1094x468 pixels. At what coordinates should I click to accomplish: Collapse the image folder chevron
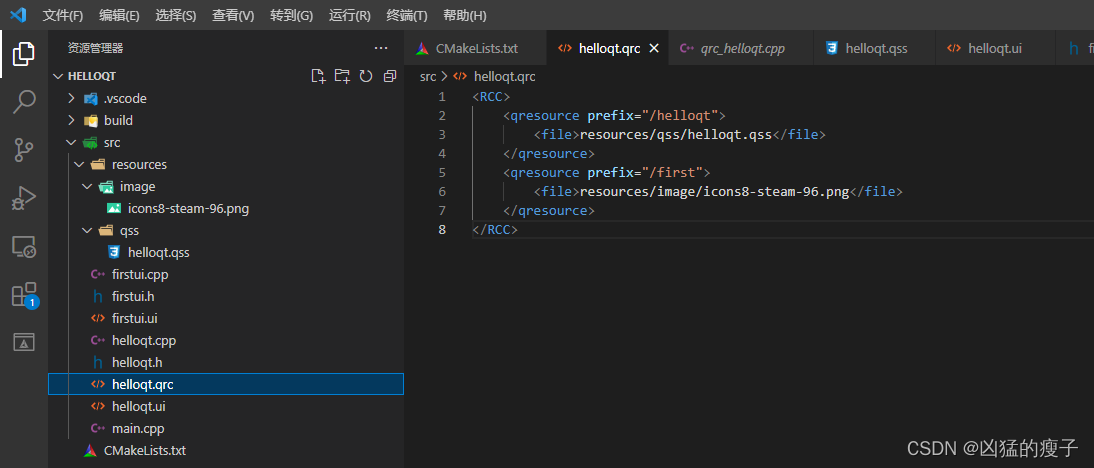(x=87, y=187)
